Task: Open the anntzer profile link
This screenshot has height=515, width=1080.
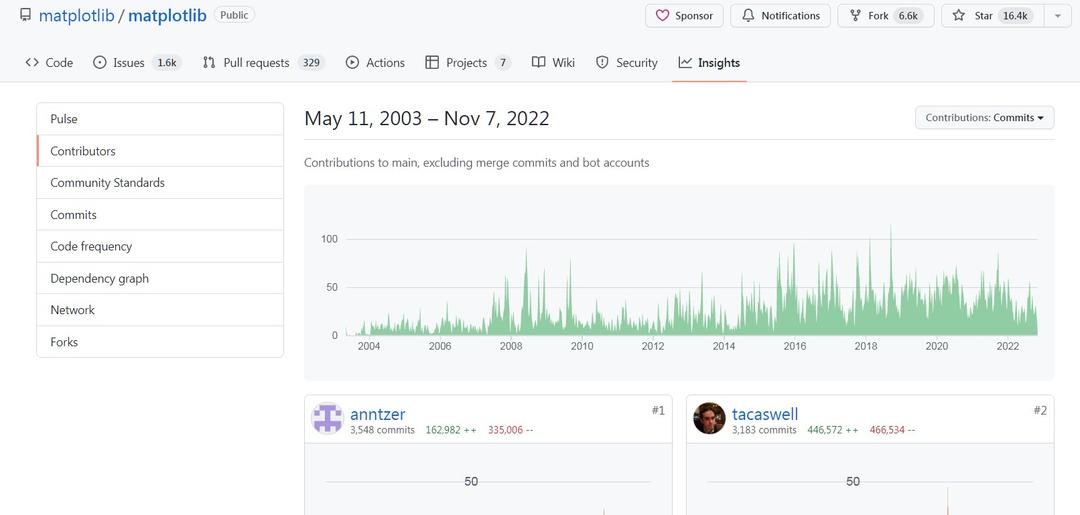Action: click(377, 414)
